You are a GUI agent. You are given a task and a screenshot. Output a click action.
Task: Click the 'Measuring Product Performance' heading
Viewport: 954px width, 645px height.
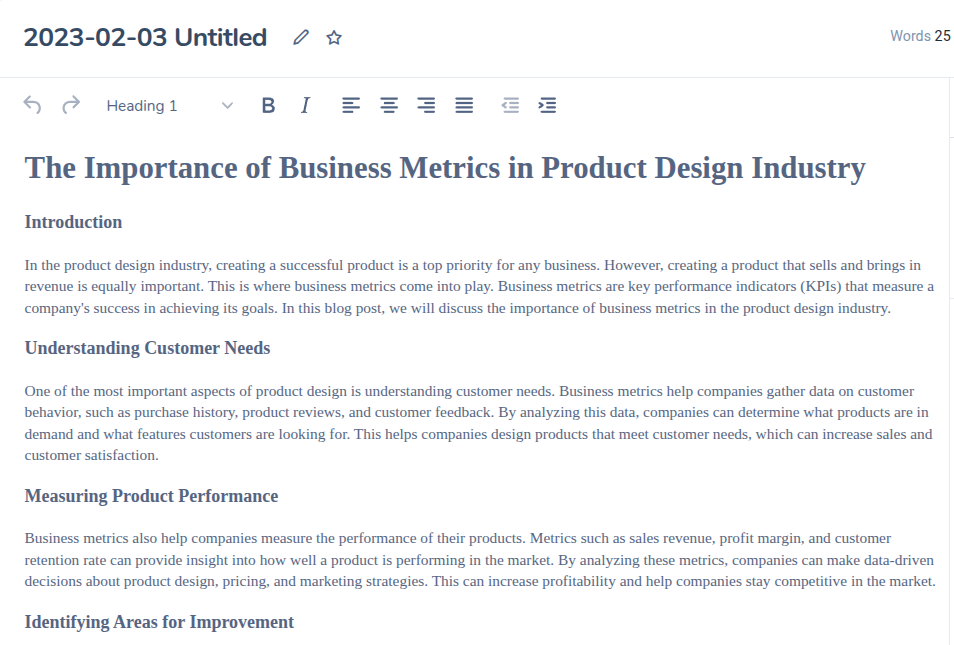coord(151,496)
